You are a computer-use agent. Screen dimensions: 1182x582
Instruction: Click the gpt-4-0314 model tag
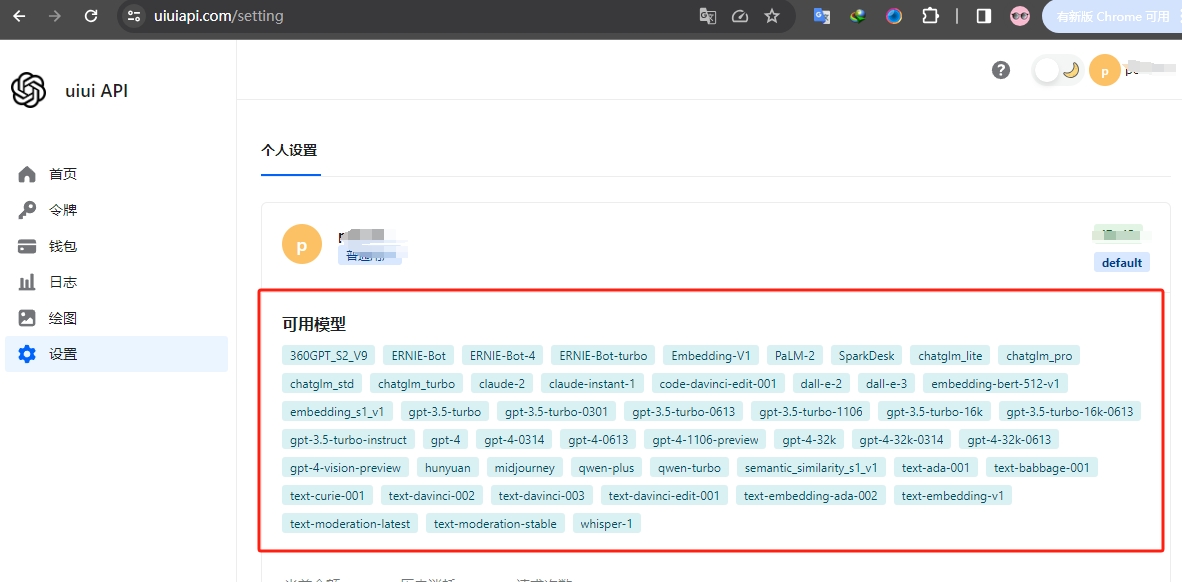(x=515, y=440)
